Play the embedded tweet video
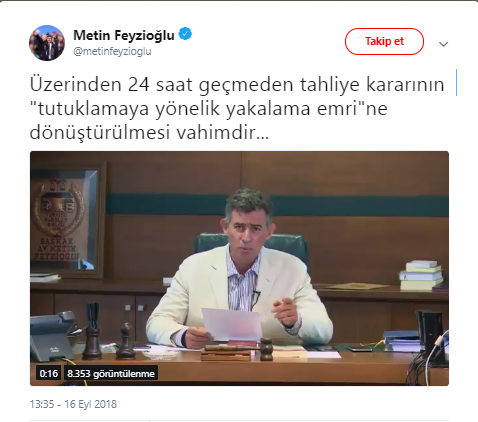Viewport: 478px width, 422px height. pyautogui.click(x=239, y=268)
